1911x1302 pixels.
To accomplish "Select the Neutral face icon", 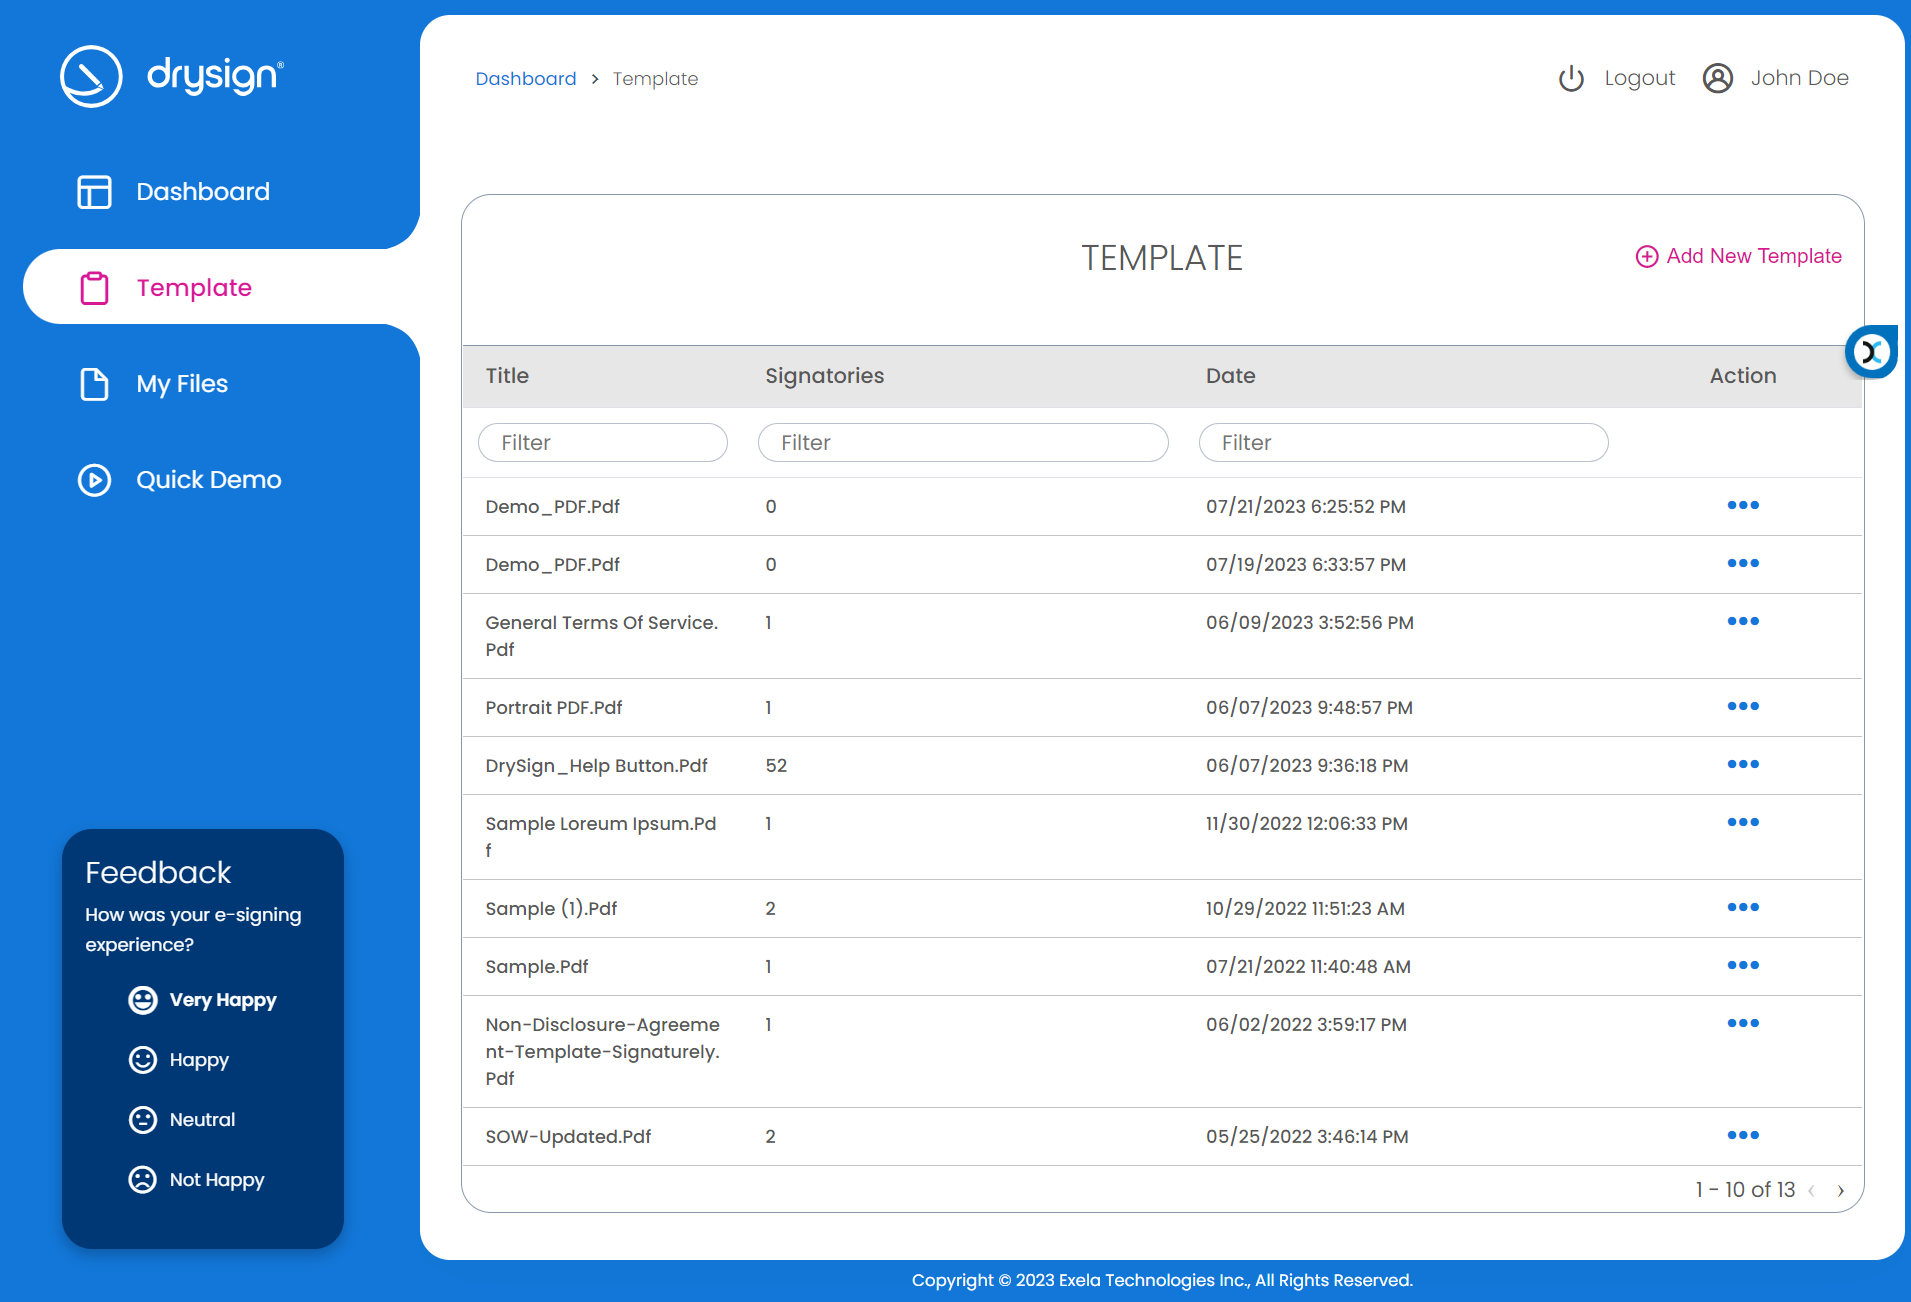I will point(143,1120).
